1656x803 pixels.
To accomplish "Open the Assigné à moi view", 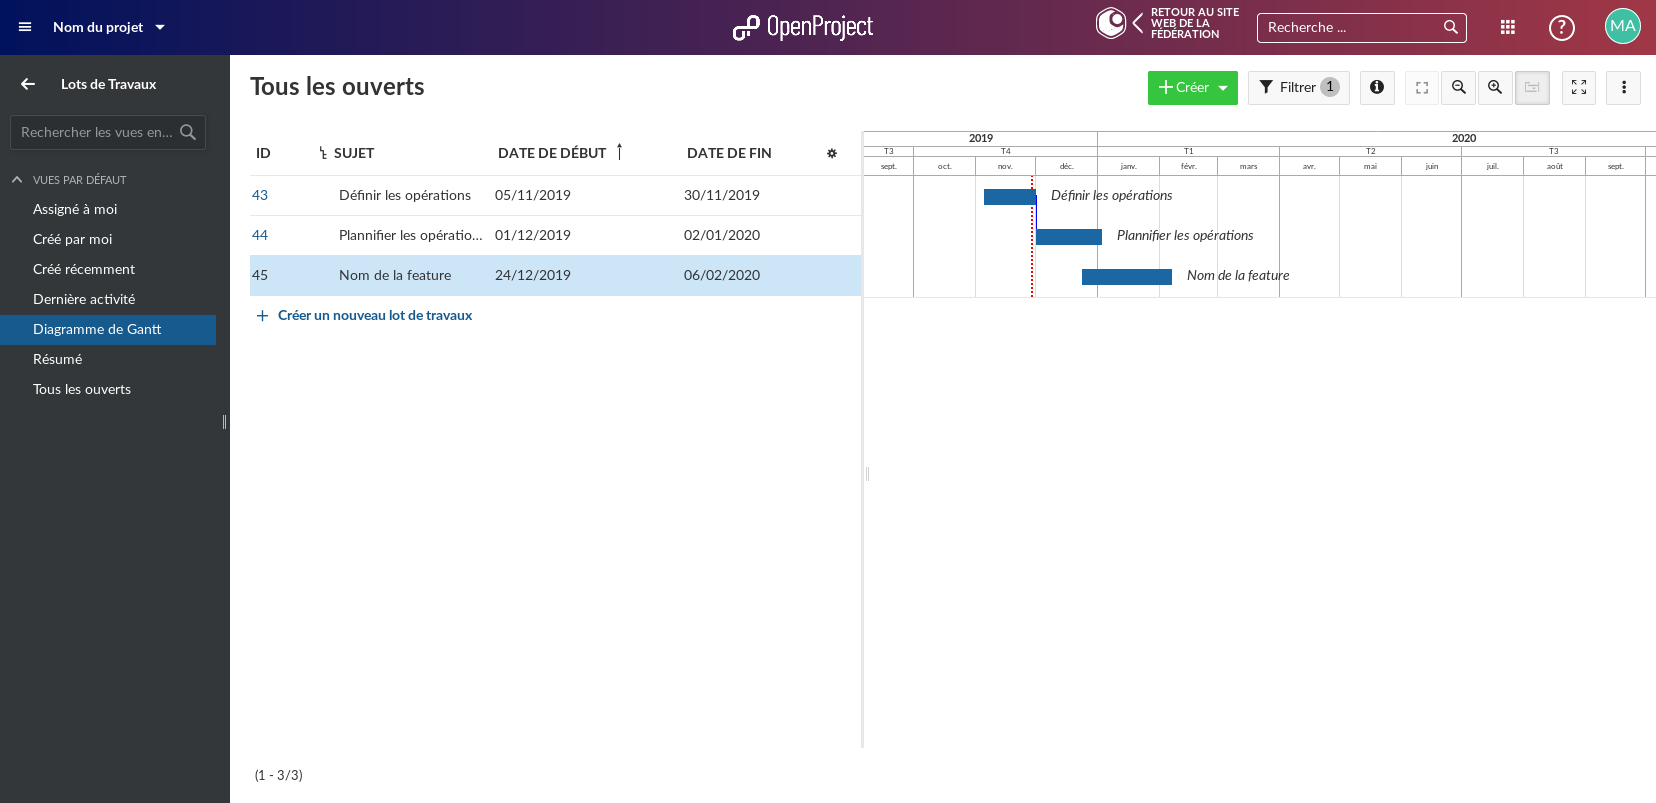I will click(x=75, y=209).
